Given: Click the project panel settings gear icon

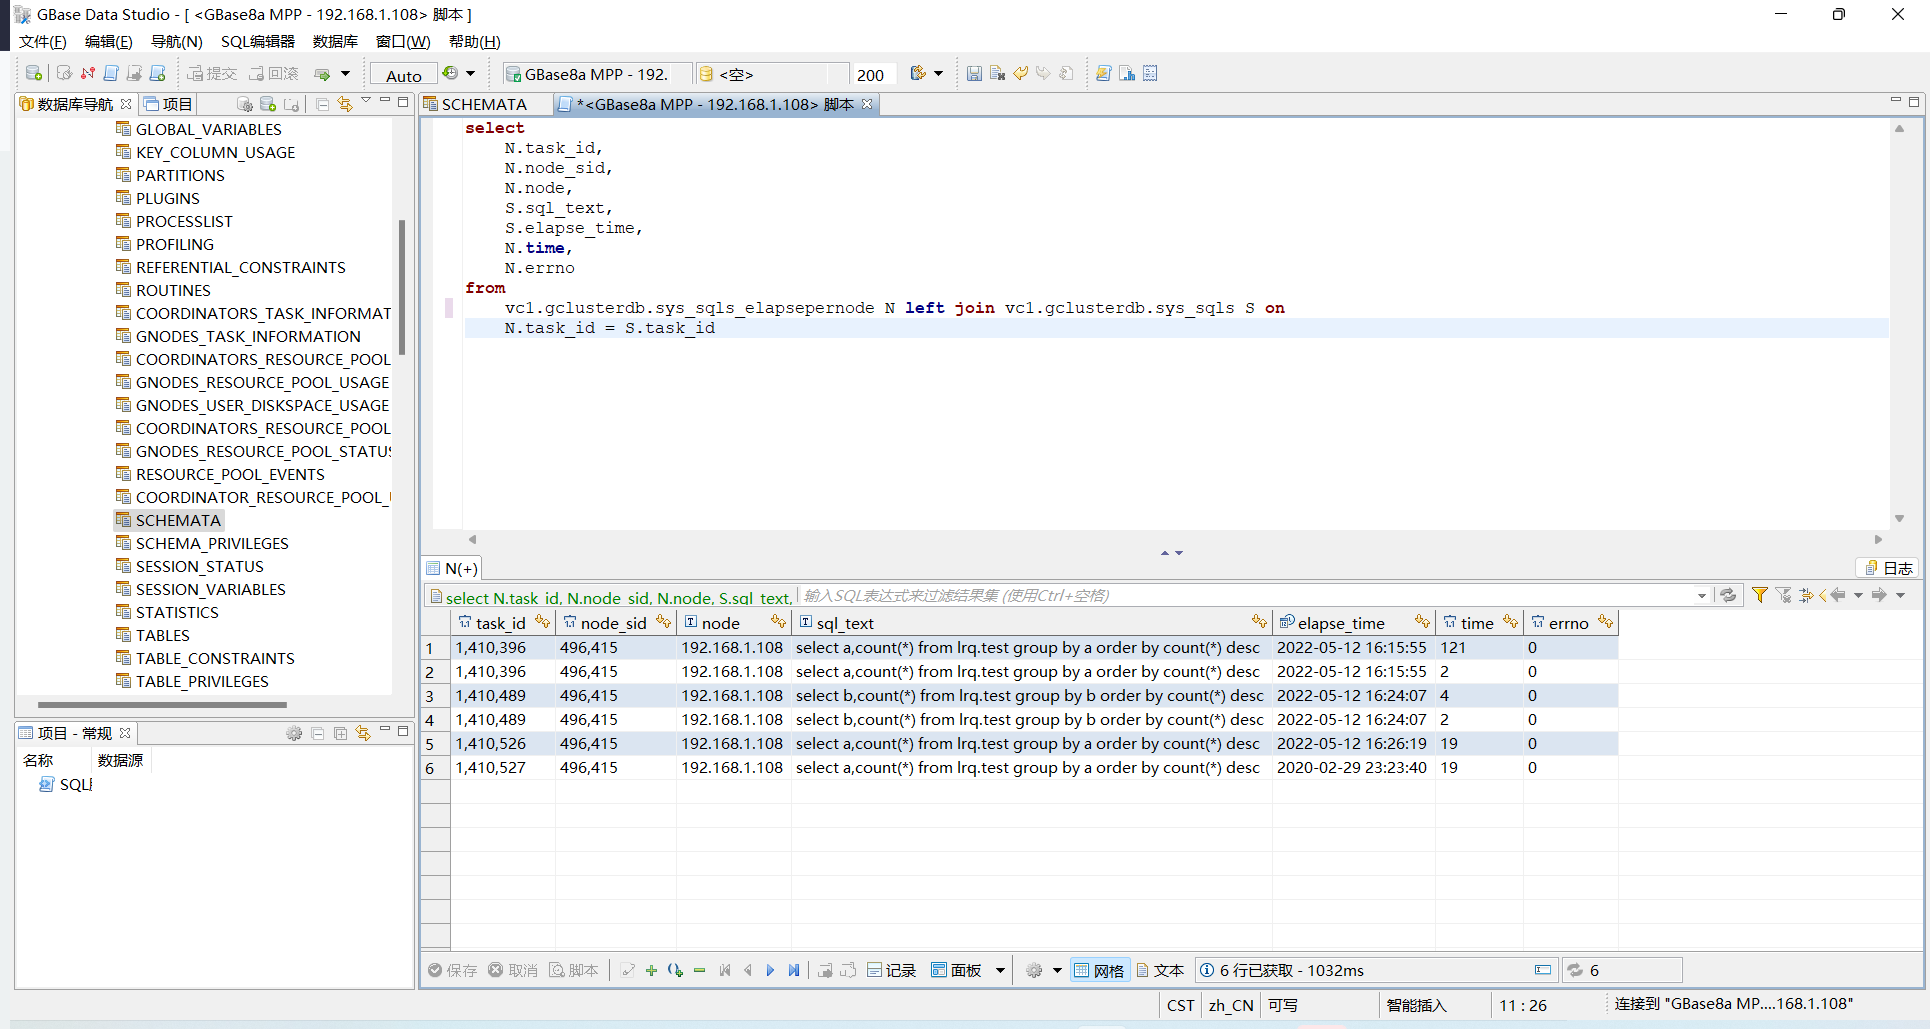Looking at the screenshot, I should 294,733.
